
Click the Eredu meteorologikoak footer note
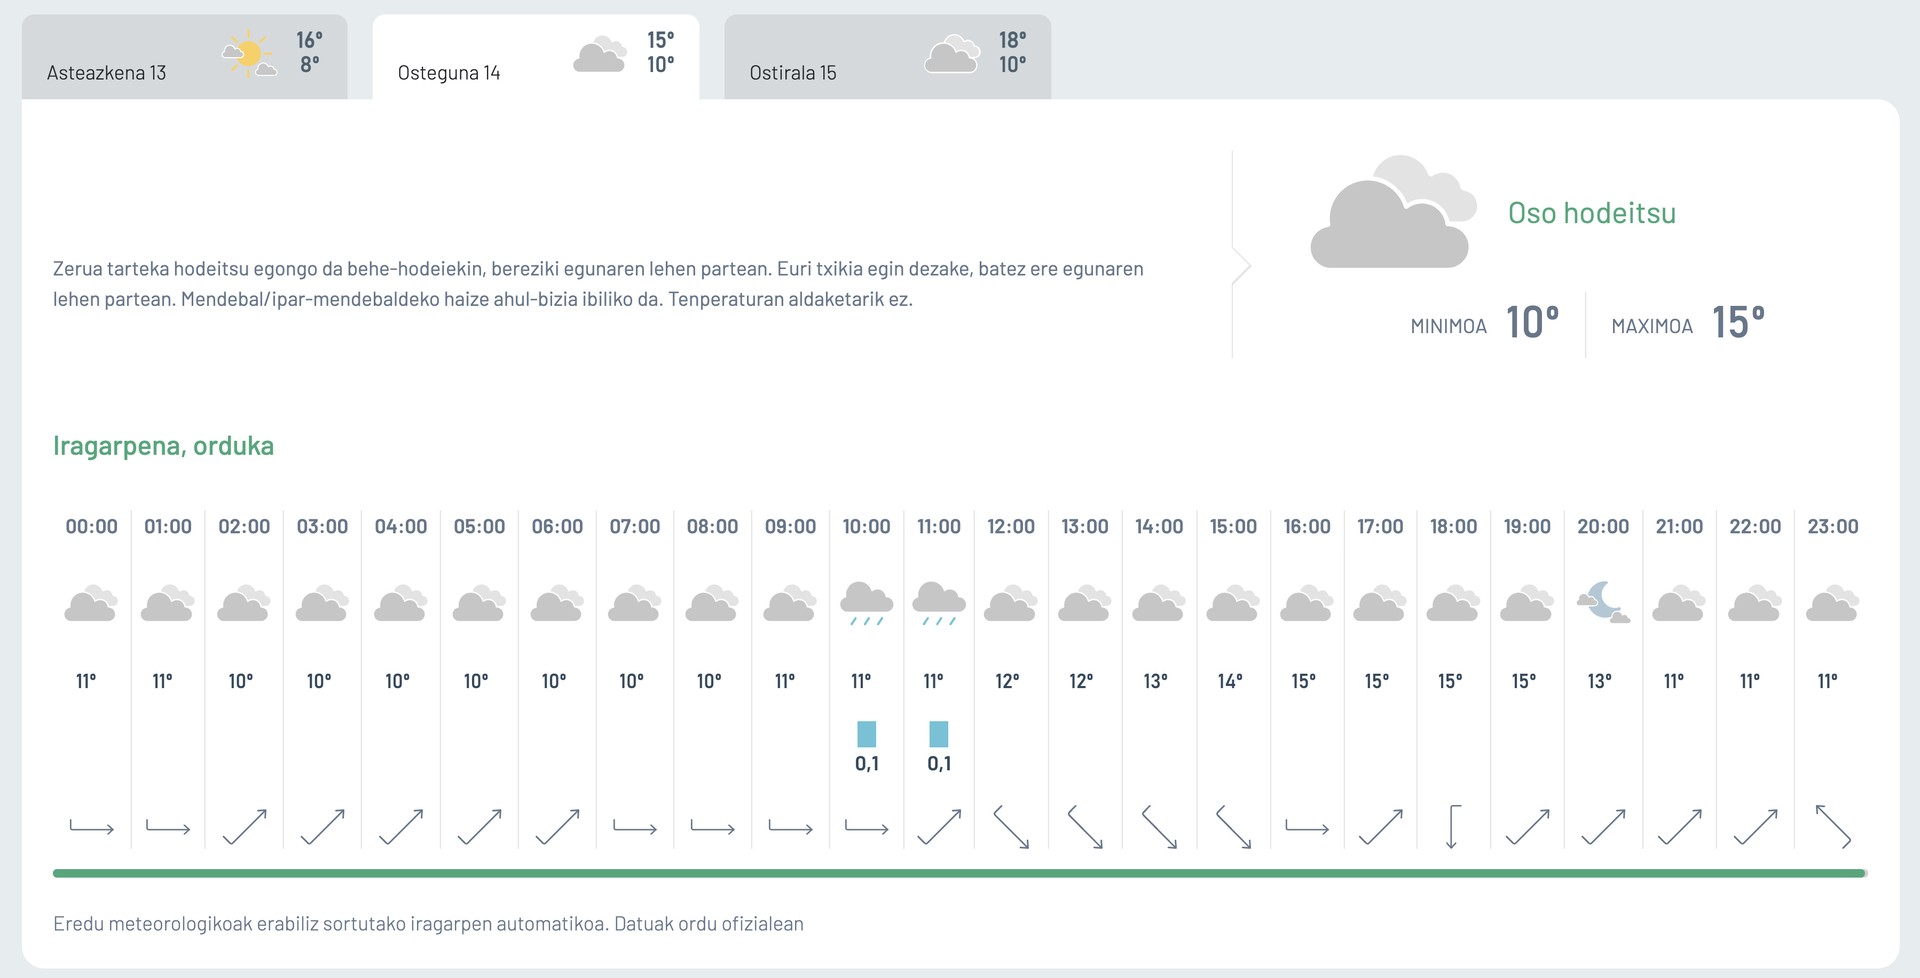[428, 924]
